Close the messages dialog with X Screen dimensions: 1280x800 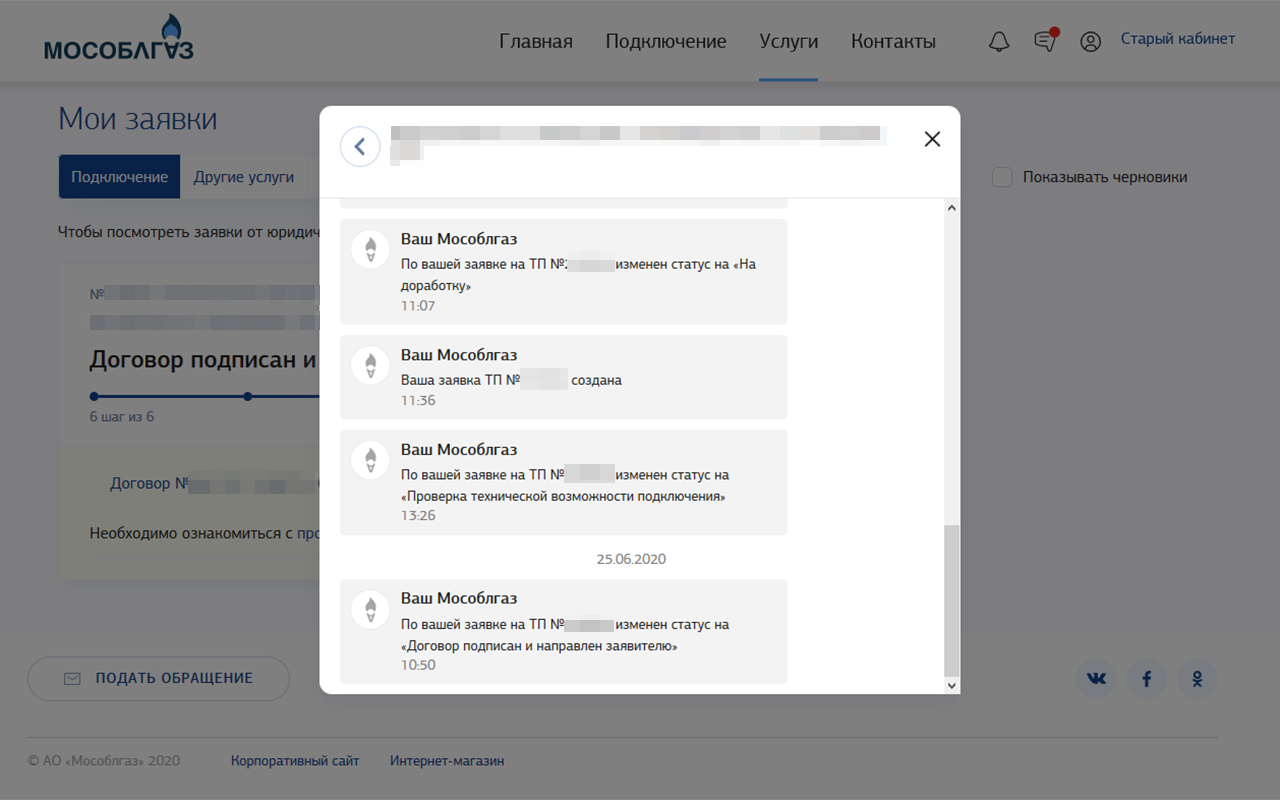(x=932, y=139)
